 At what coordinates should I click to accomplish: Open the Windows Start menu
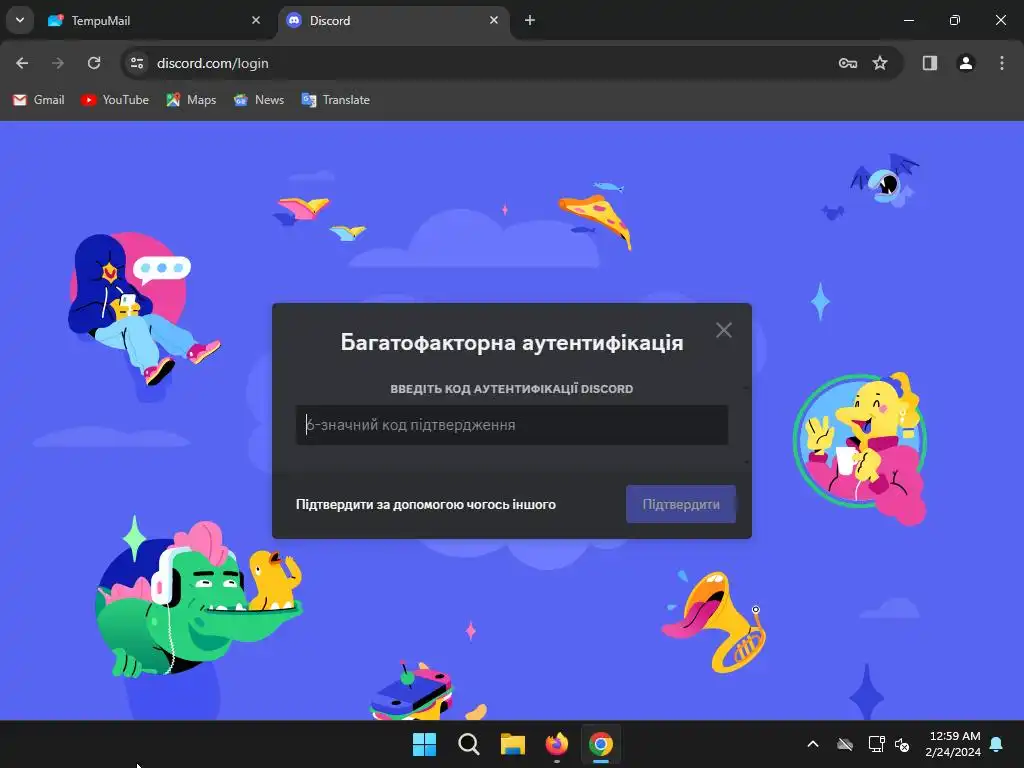click(424, 744)
